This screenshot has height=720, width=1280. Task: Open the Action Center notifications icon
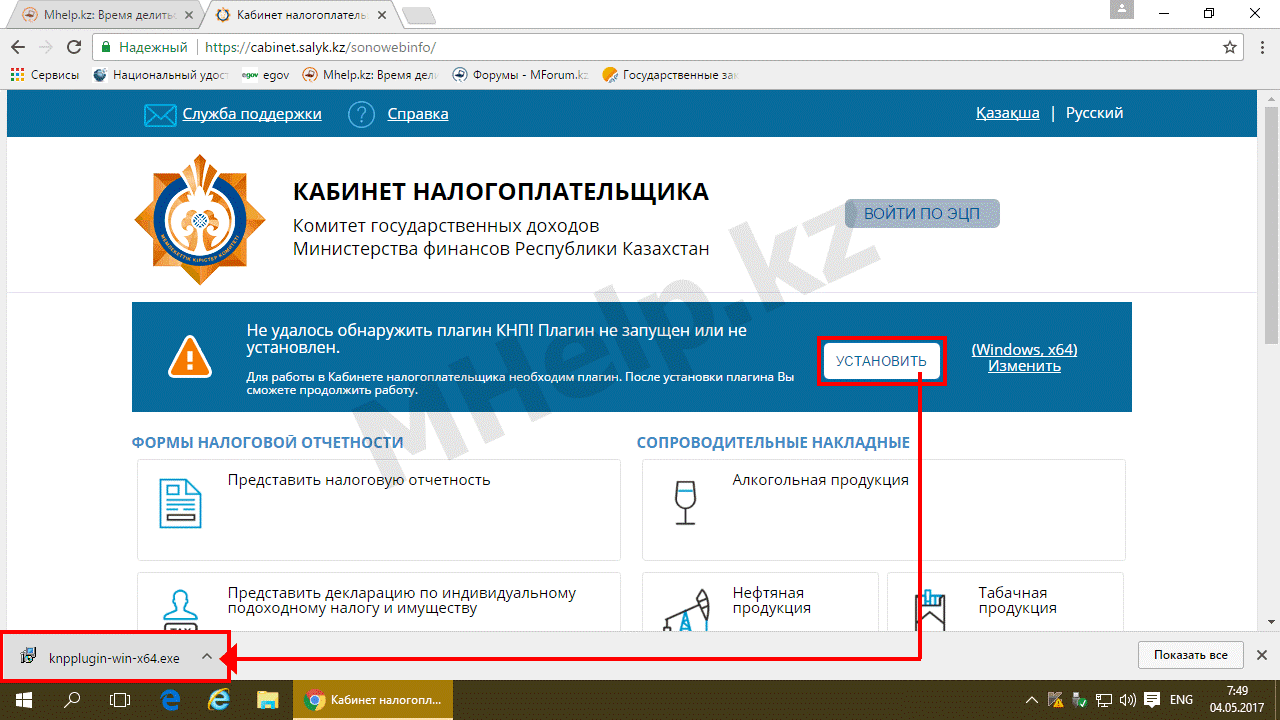point(1152,700)
